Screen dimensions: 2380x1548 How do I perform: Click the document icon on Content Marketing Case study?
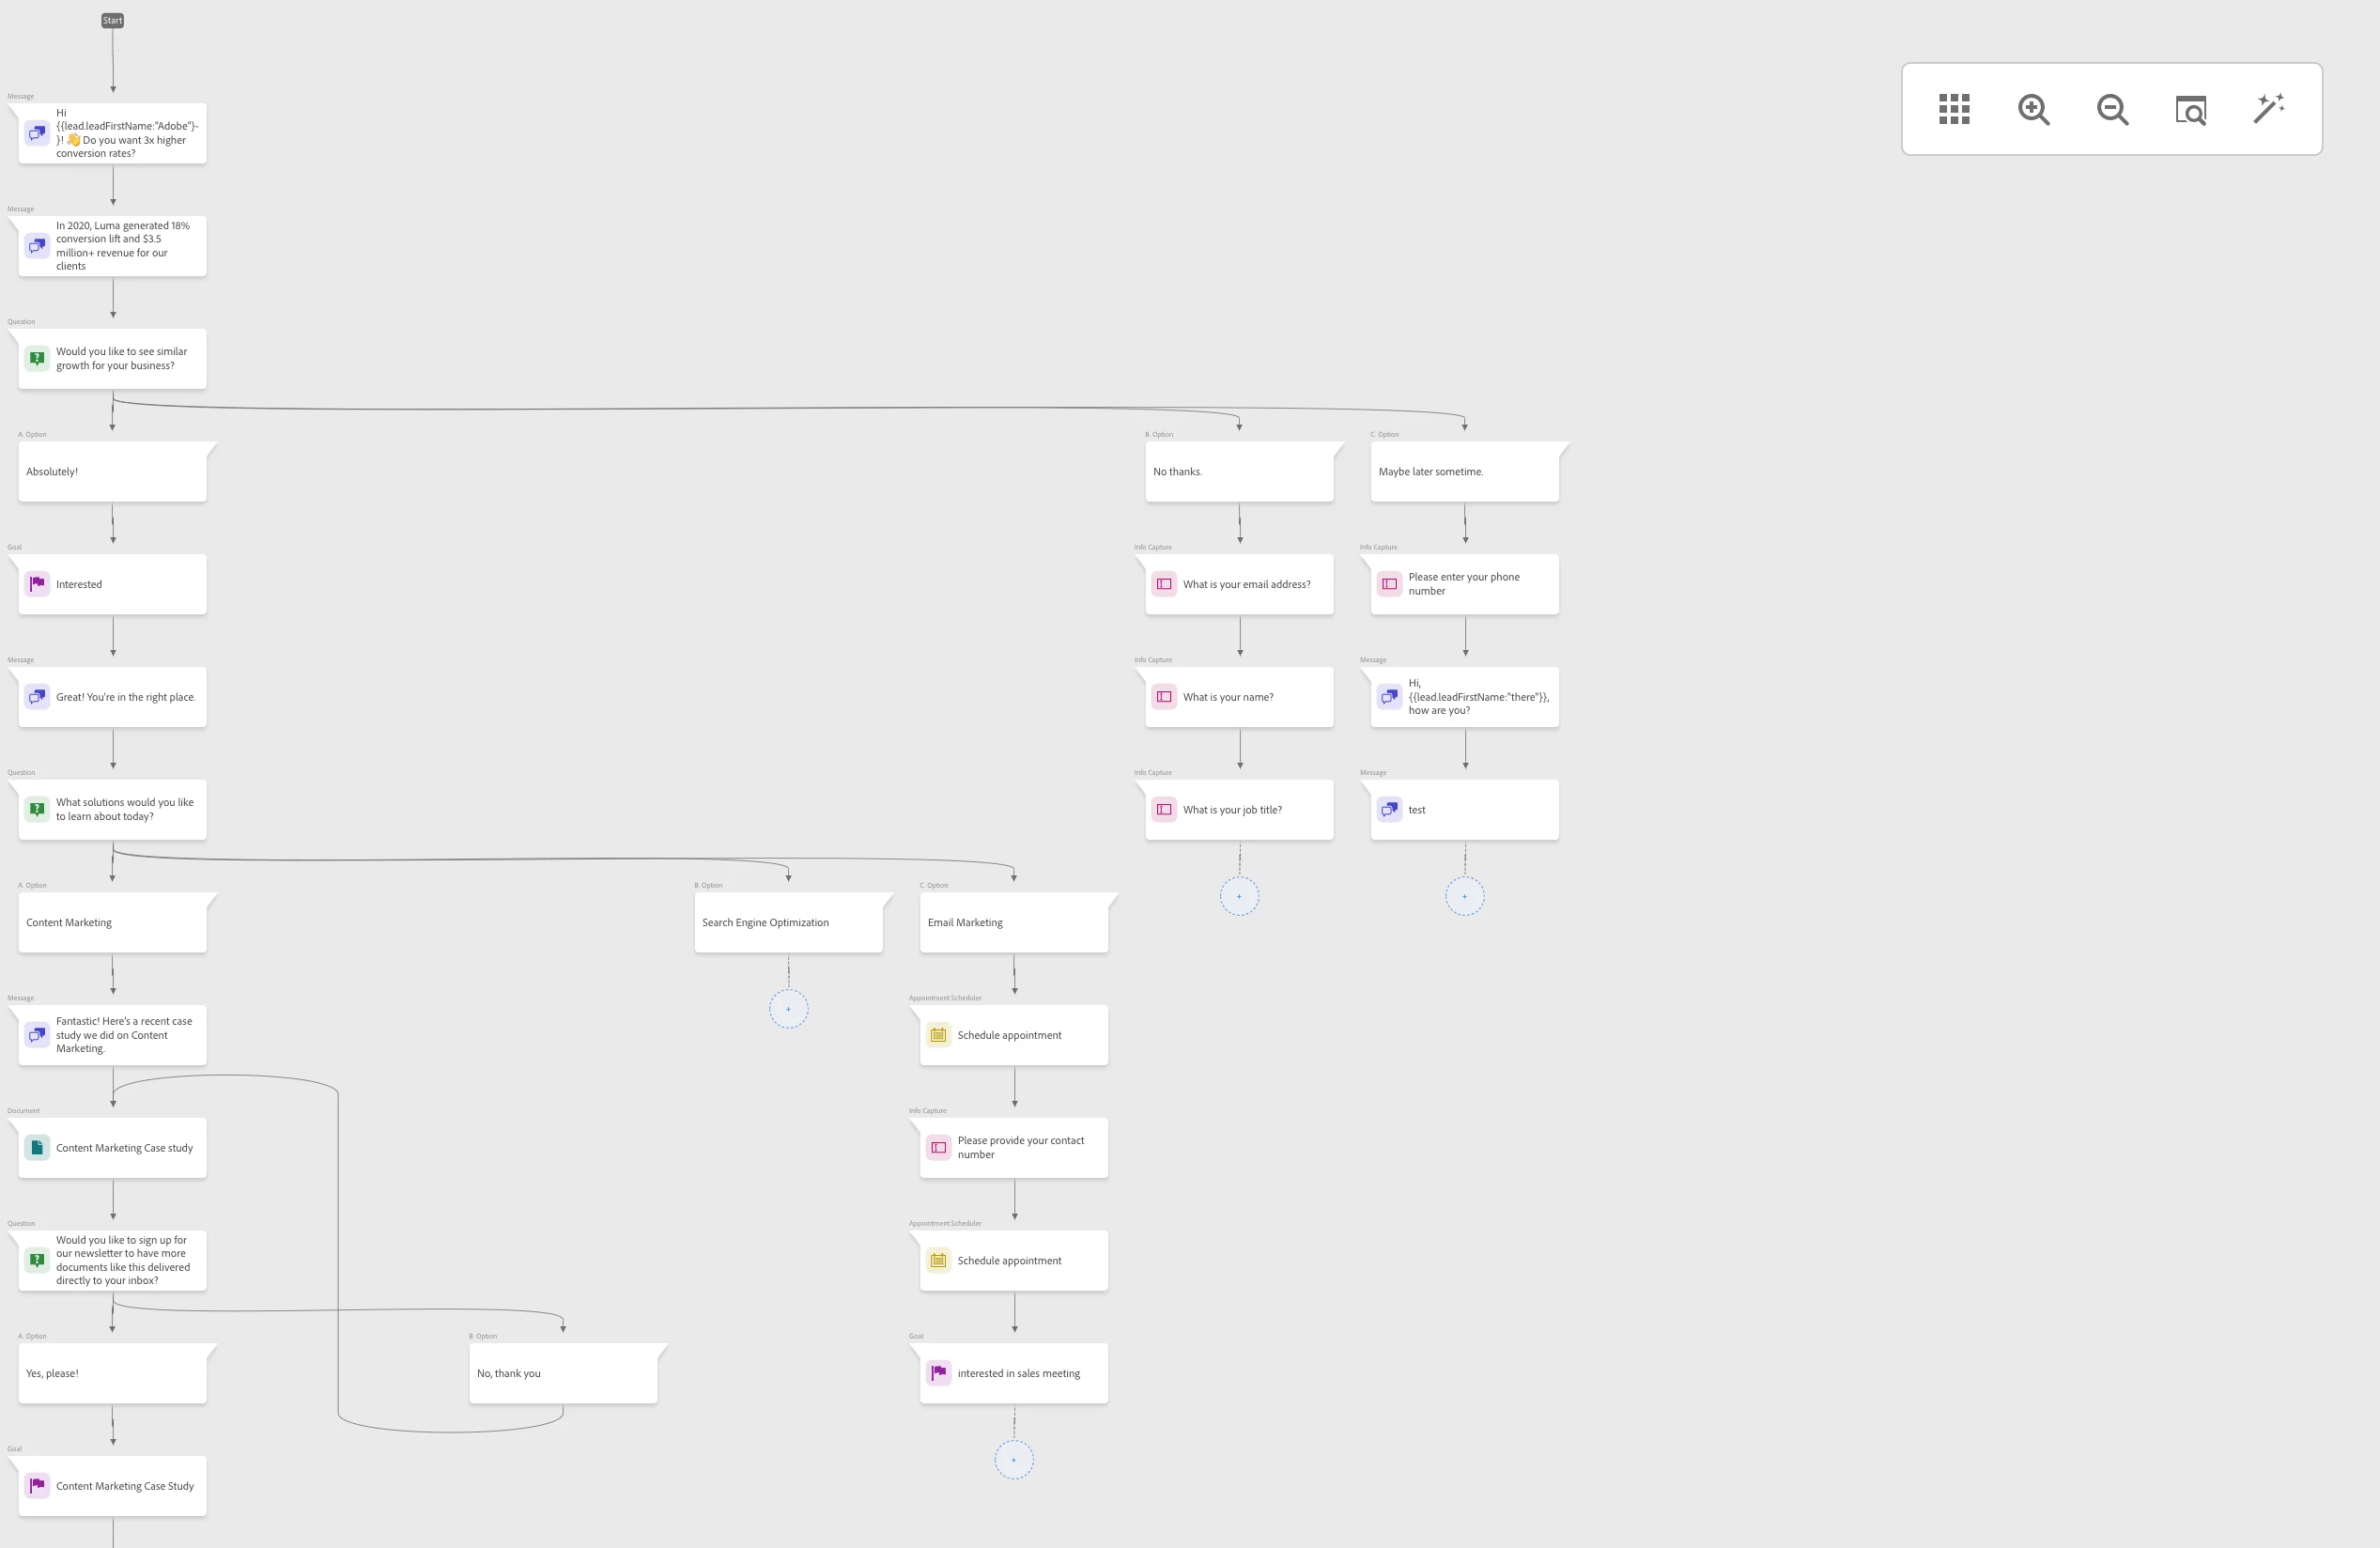point(37,1148)
